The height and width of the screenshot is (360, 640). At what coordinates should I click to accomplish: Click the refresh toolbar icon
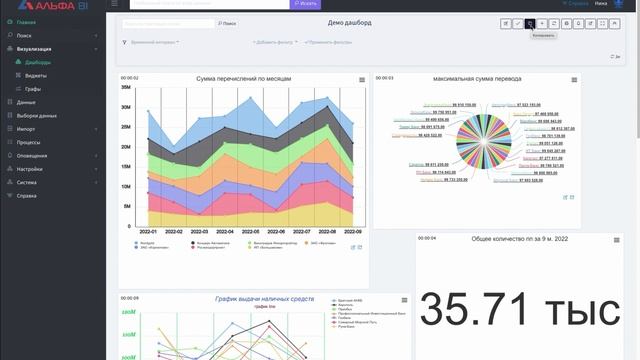tap(554, 24)
